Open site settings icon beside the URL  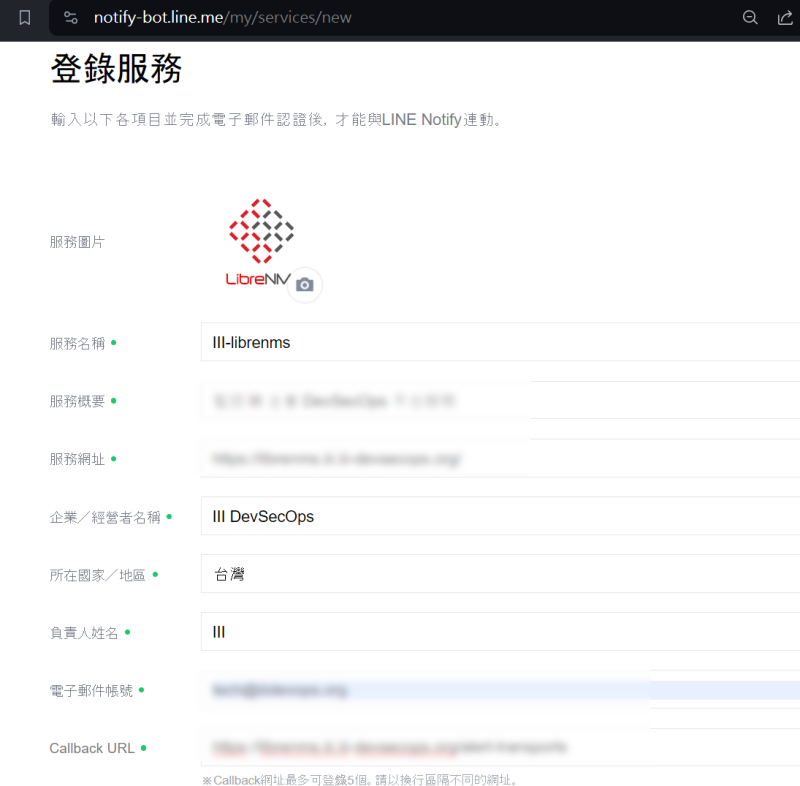click(x=70, y=18)
